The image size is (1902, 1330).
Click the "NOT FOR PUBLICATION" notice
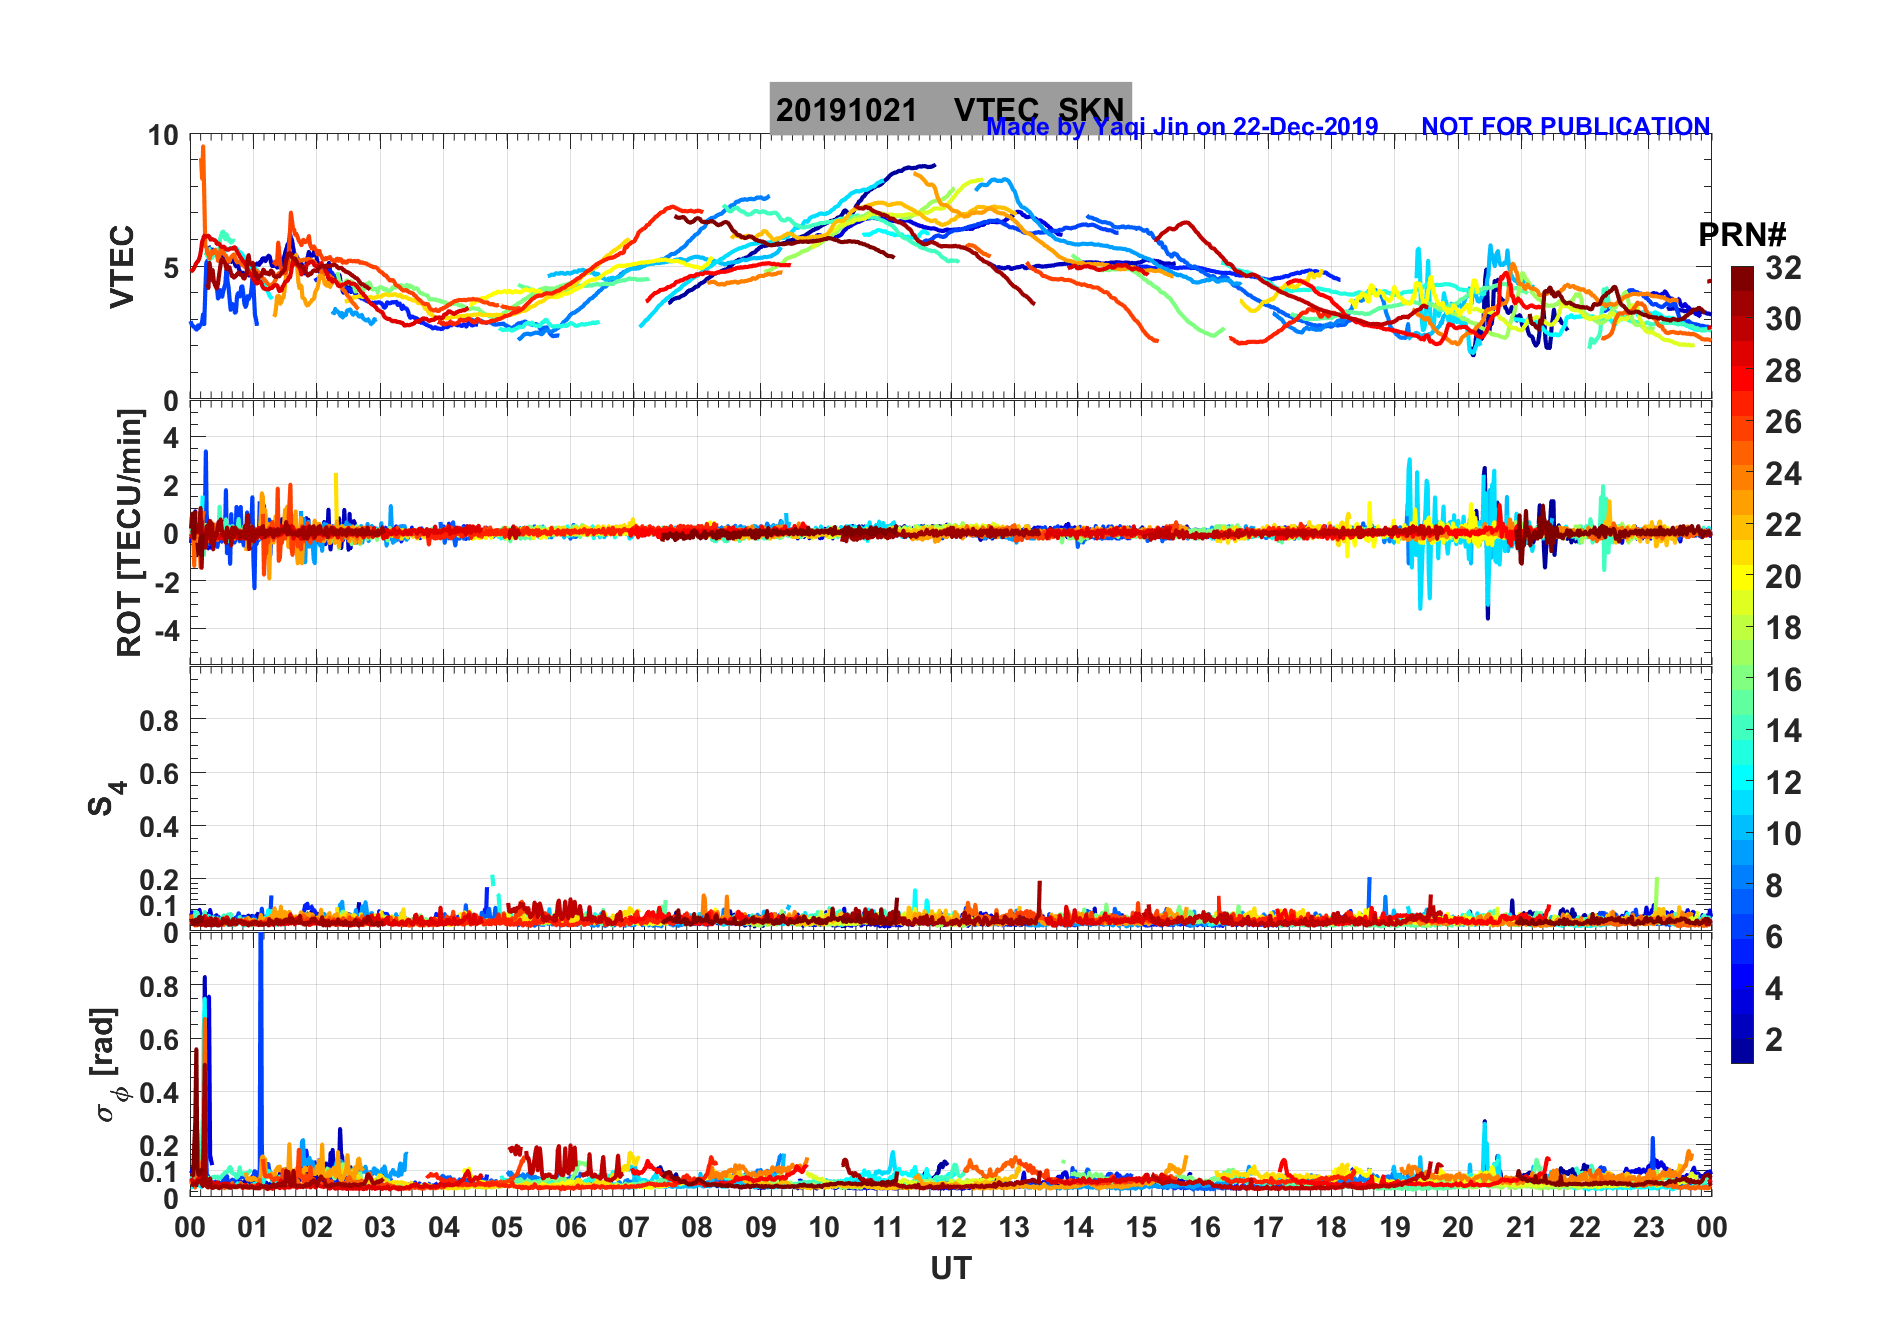pyautogui.click(x=1566, y=127)
